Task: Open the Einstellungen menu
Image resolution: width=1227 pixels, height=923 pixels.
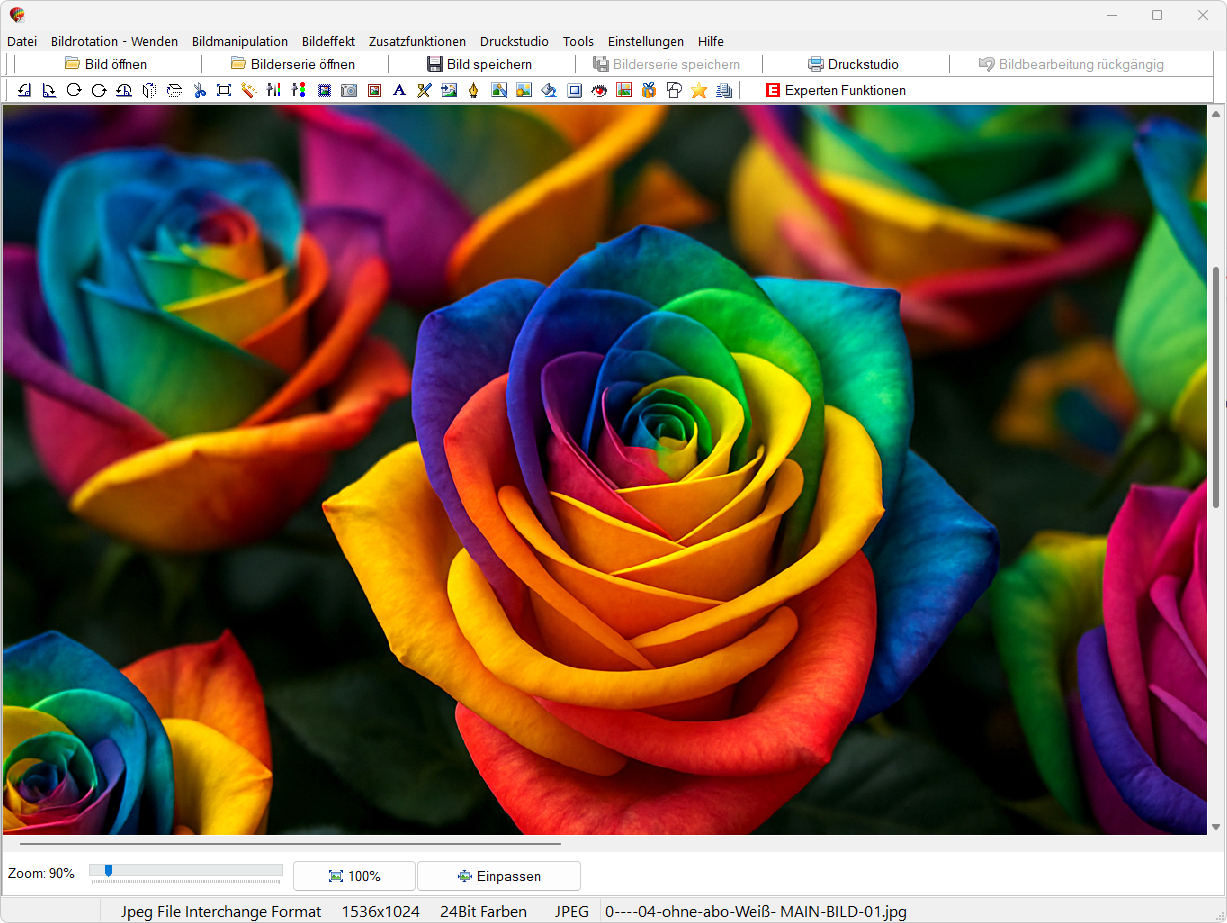Action: point(646,41)
